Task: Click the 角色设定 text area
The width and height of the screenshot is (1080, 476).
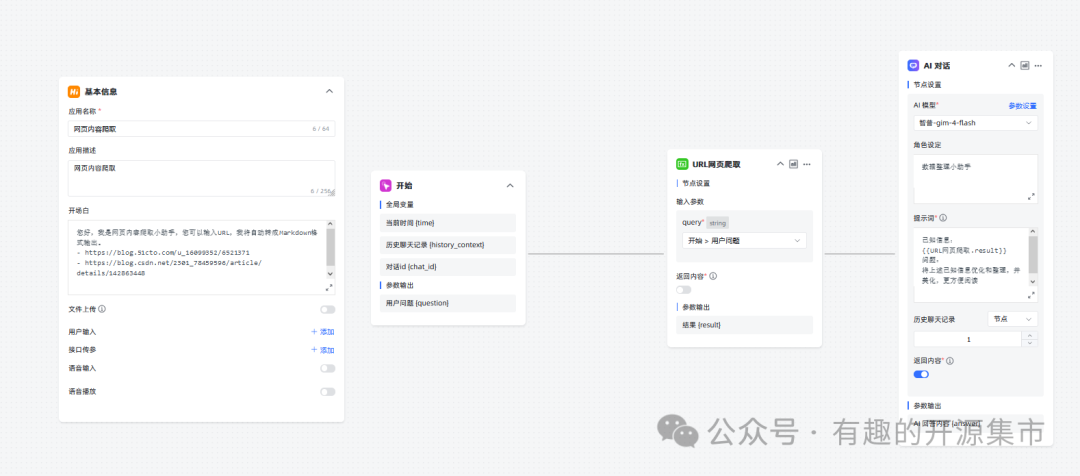Action: 975,179
